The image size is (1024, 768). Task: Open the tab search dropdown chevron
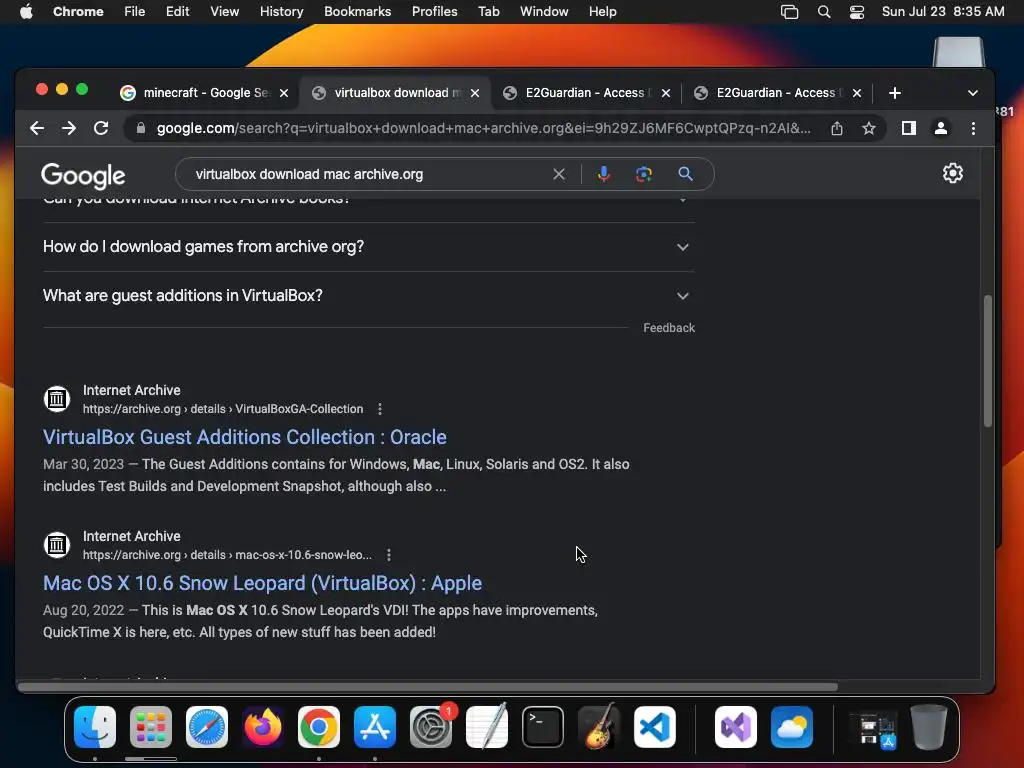pyautogui.click(x=972, y=93)
